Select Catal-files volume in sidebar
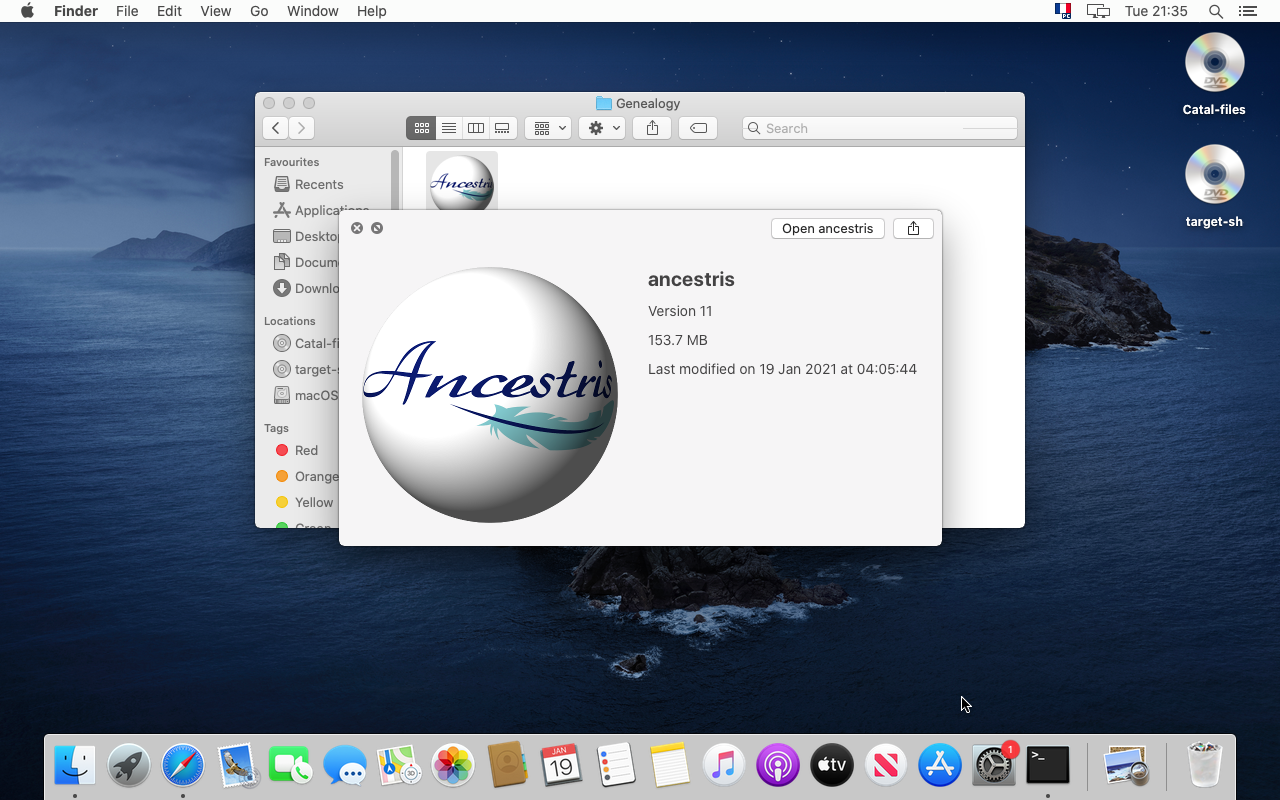Viewport: 1280px width, 800px height. point(305,343)
